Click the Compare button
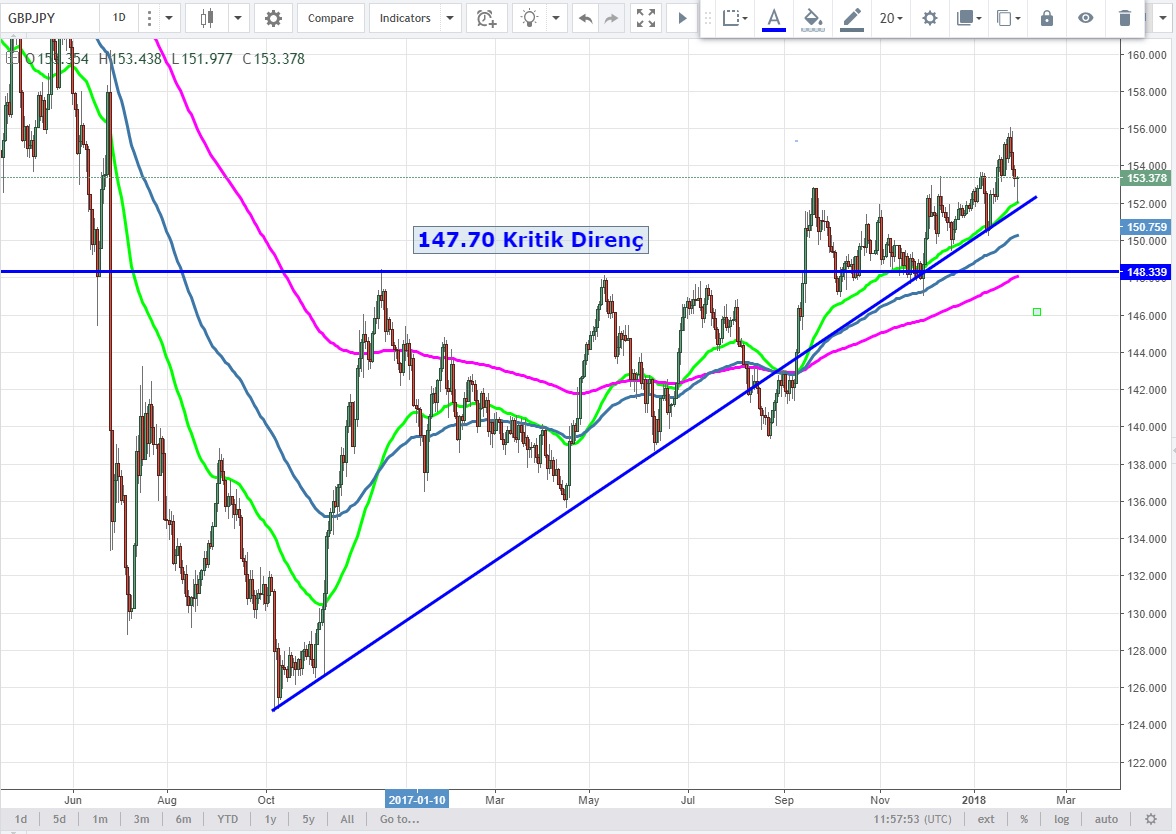 click(x=330, y=18)
